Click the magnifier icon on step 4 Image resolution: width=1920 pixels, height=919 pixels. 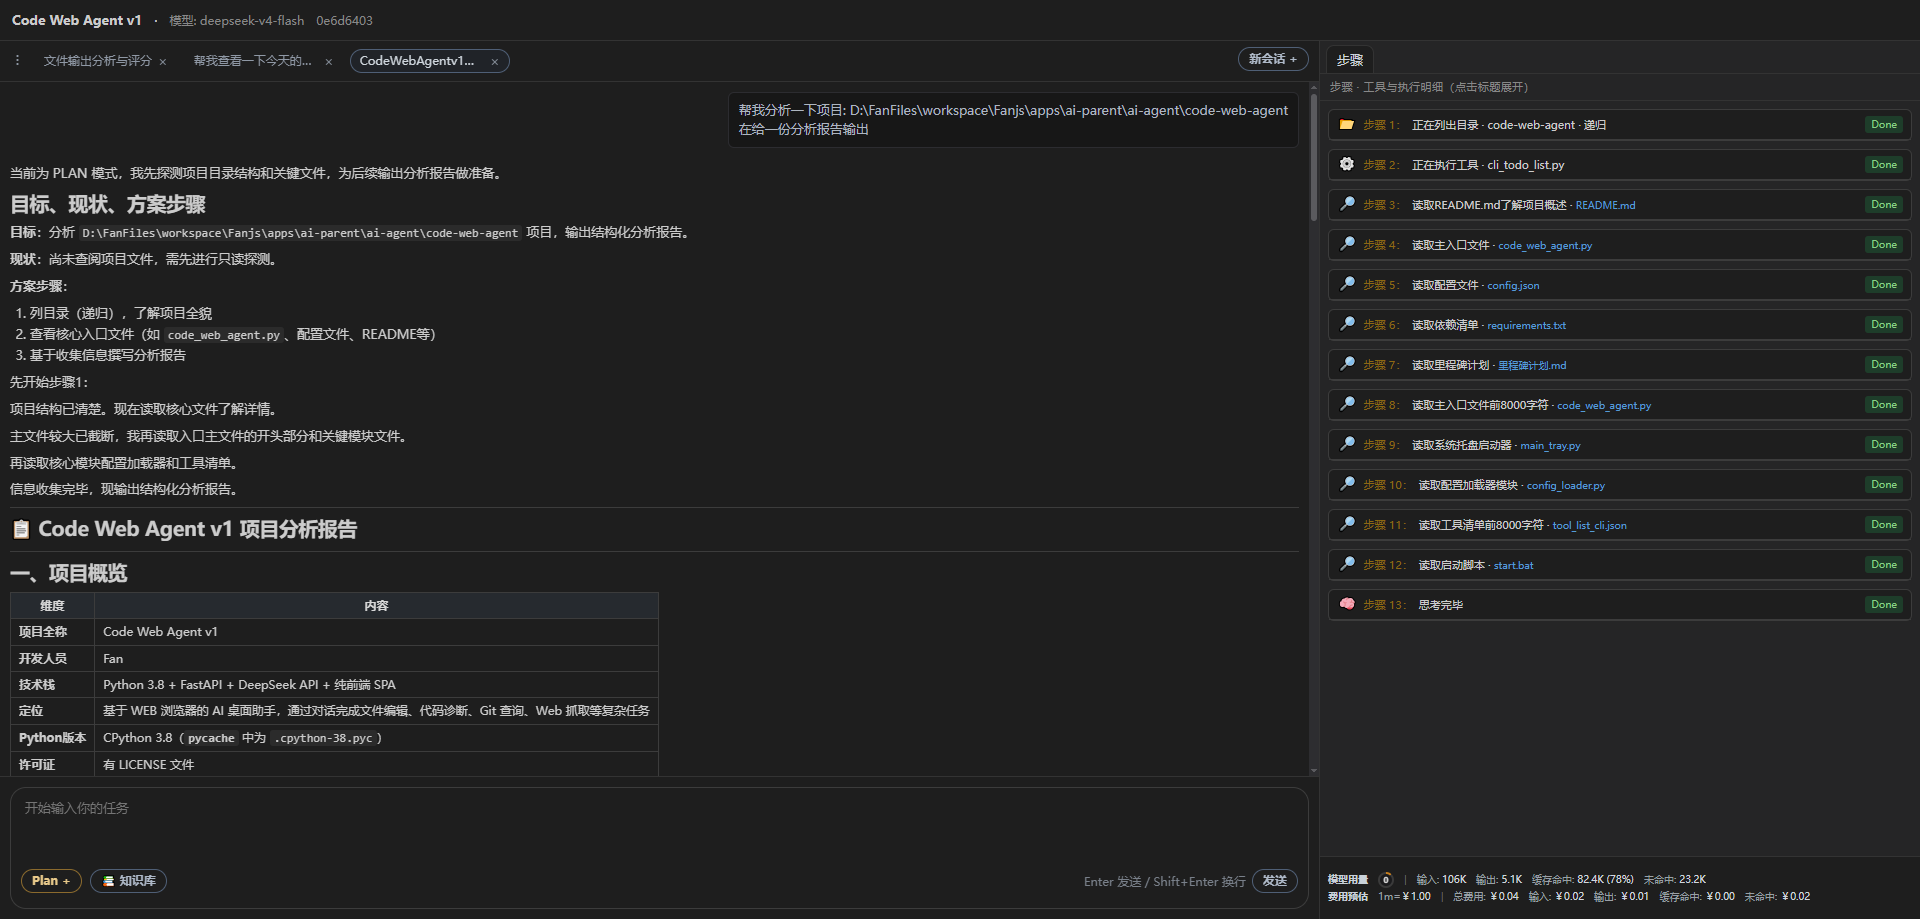(x=1347, y=245)
